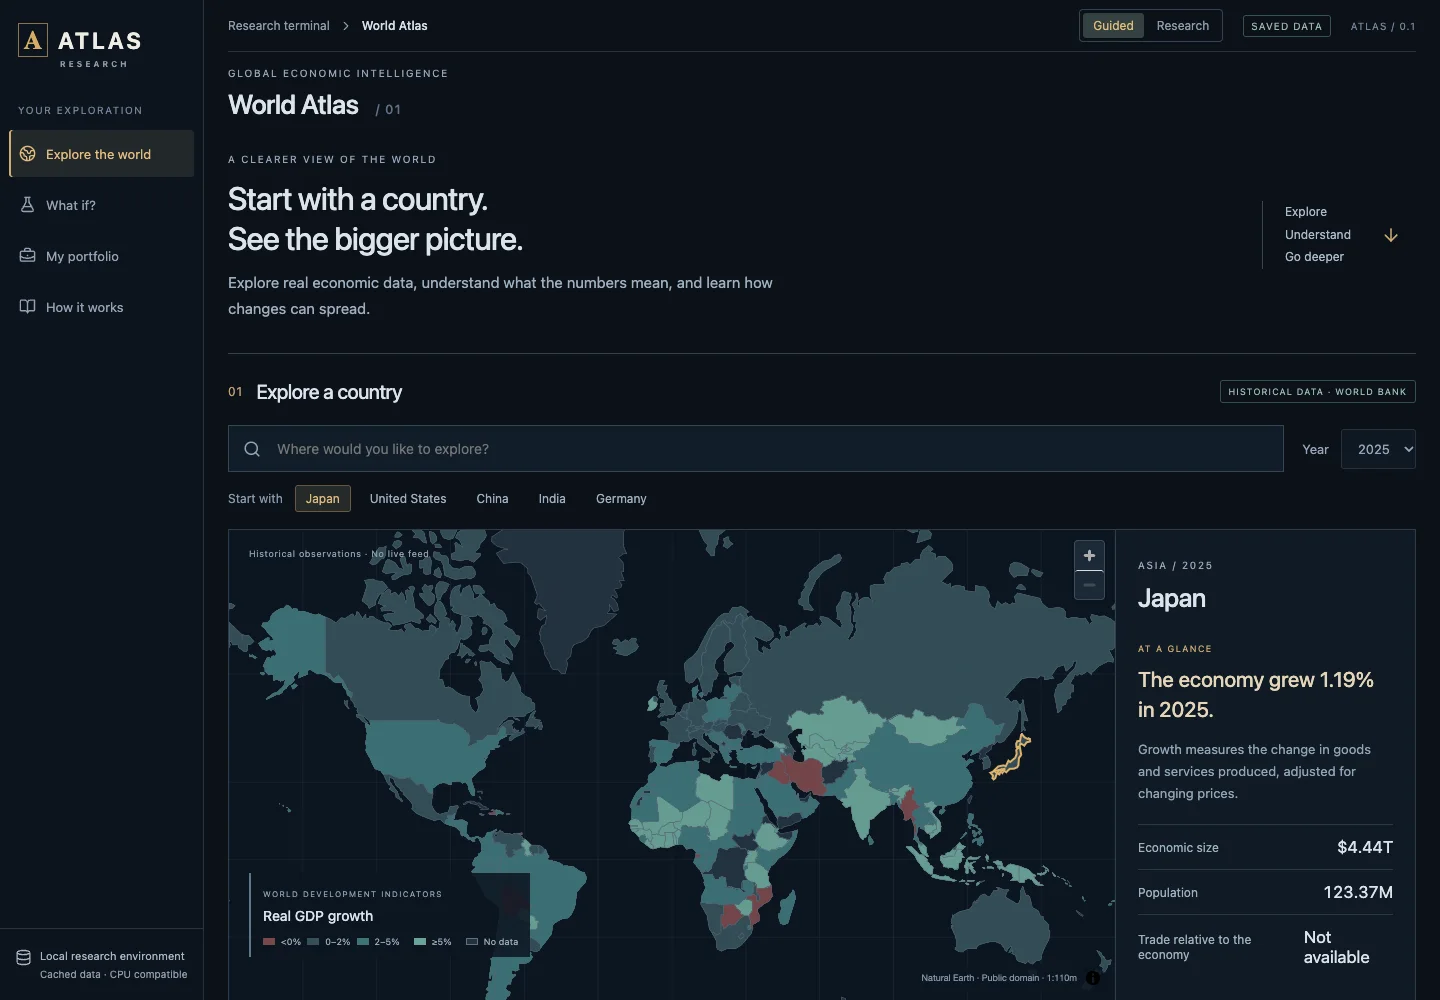Screen dimensions: 1440x1000
Task: Jump to the Explore step link
Action: click(x=1306, y=212)
